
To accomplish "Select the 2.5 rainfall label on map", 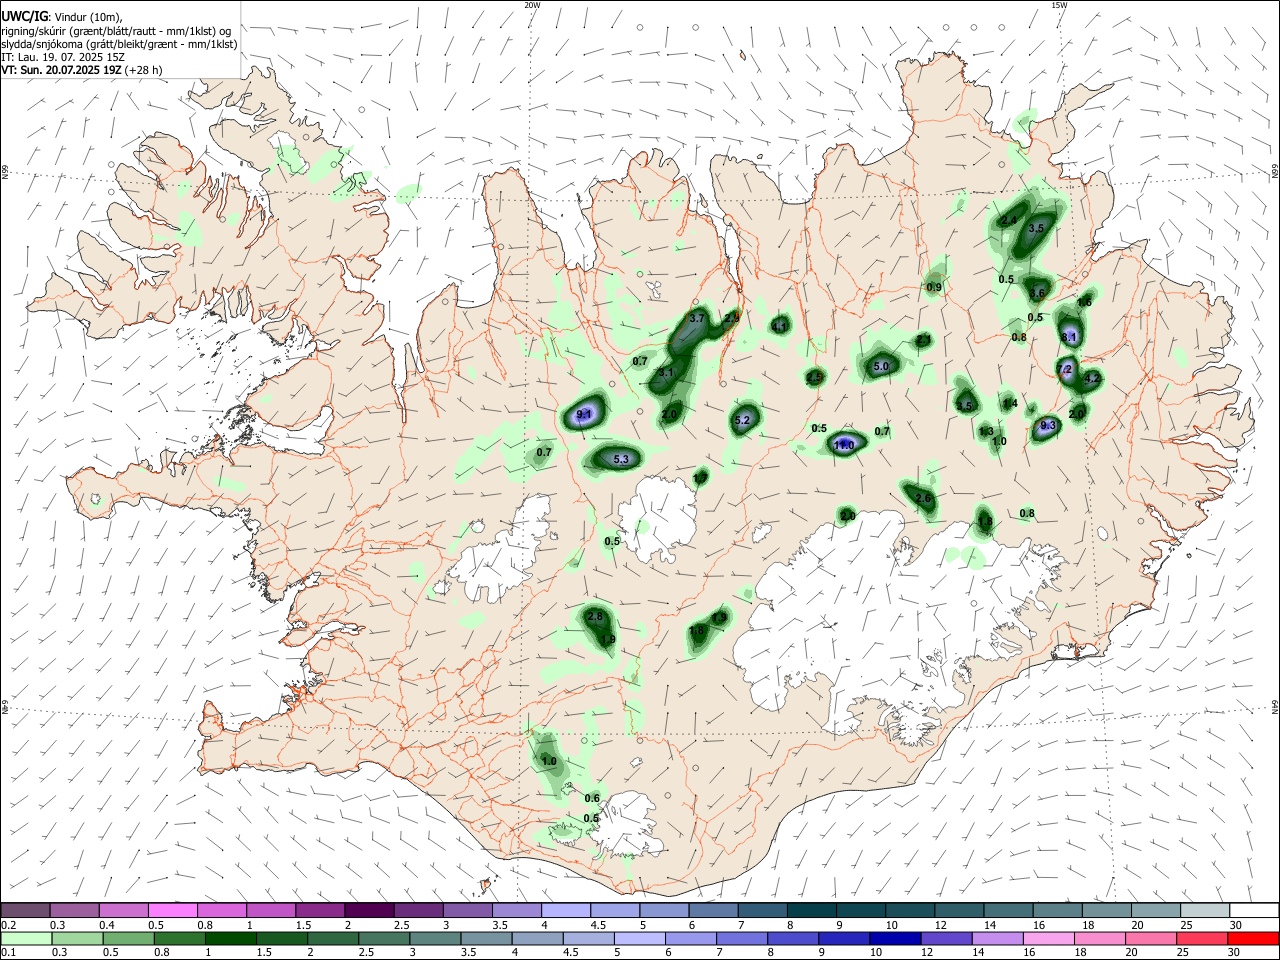I will point(815,377).
